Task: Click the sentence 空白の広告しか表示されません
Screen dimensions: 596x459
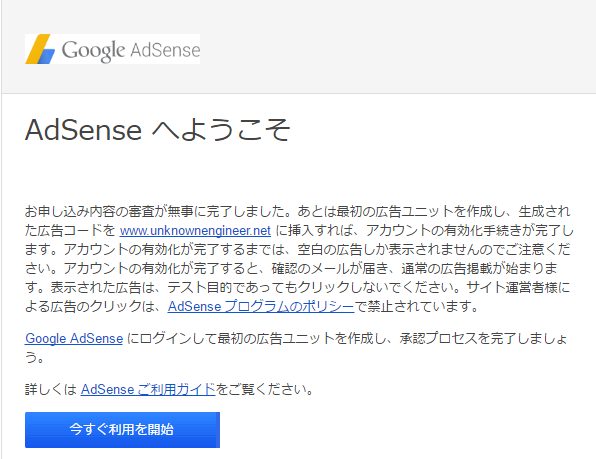Action: point(387,249)
